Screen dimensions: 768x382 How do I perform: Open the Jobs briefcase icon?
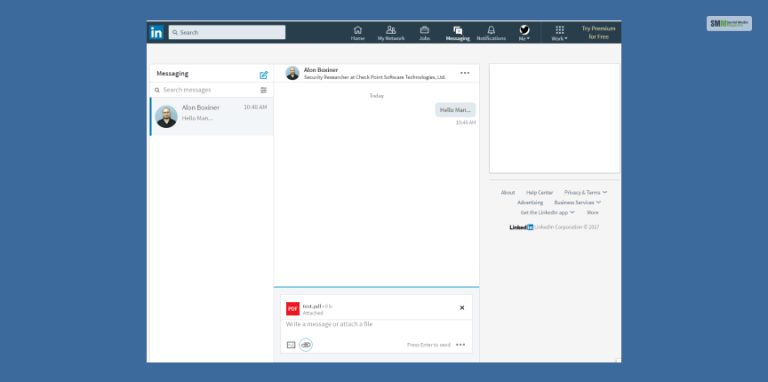[x=424, y=33]
